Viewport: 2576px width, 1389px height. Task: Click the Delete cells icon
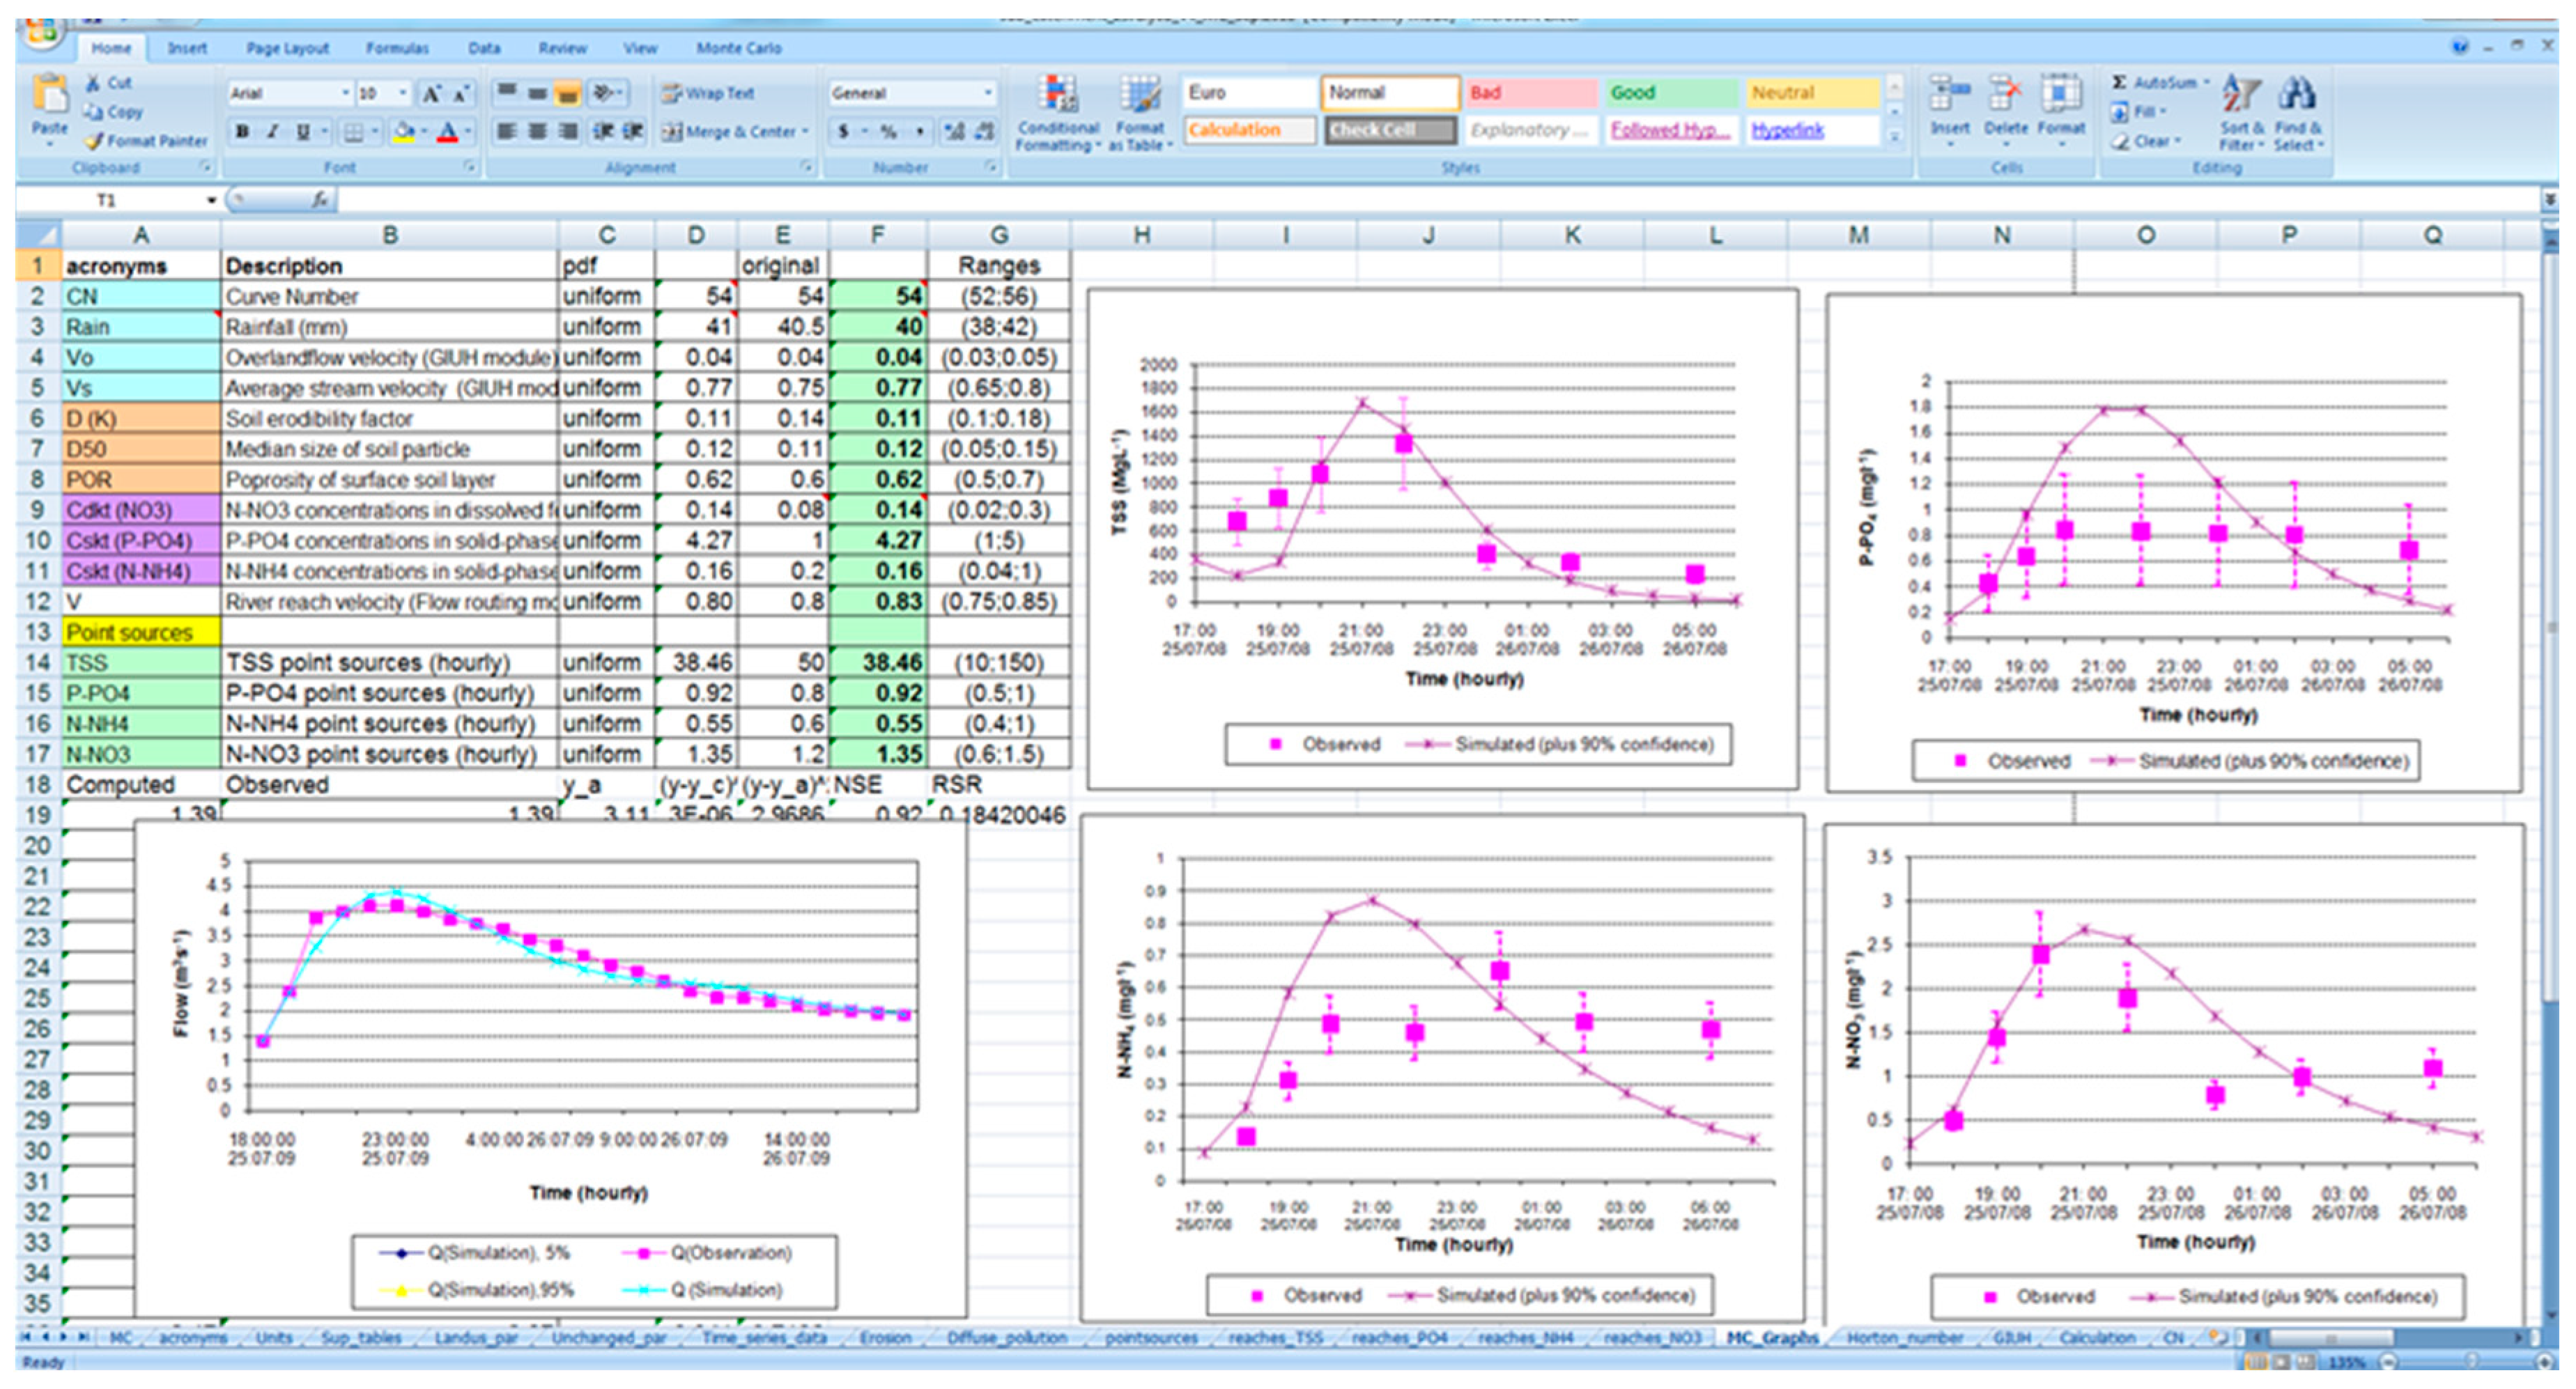click(x=2004, y=95)
